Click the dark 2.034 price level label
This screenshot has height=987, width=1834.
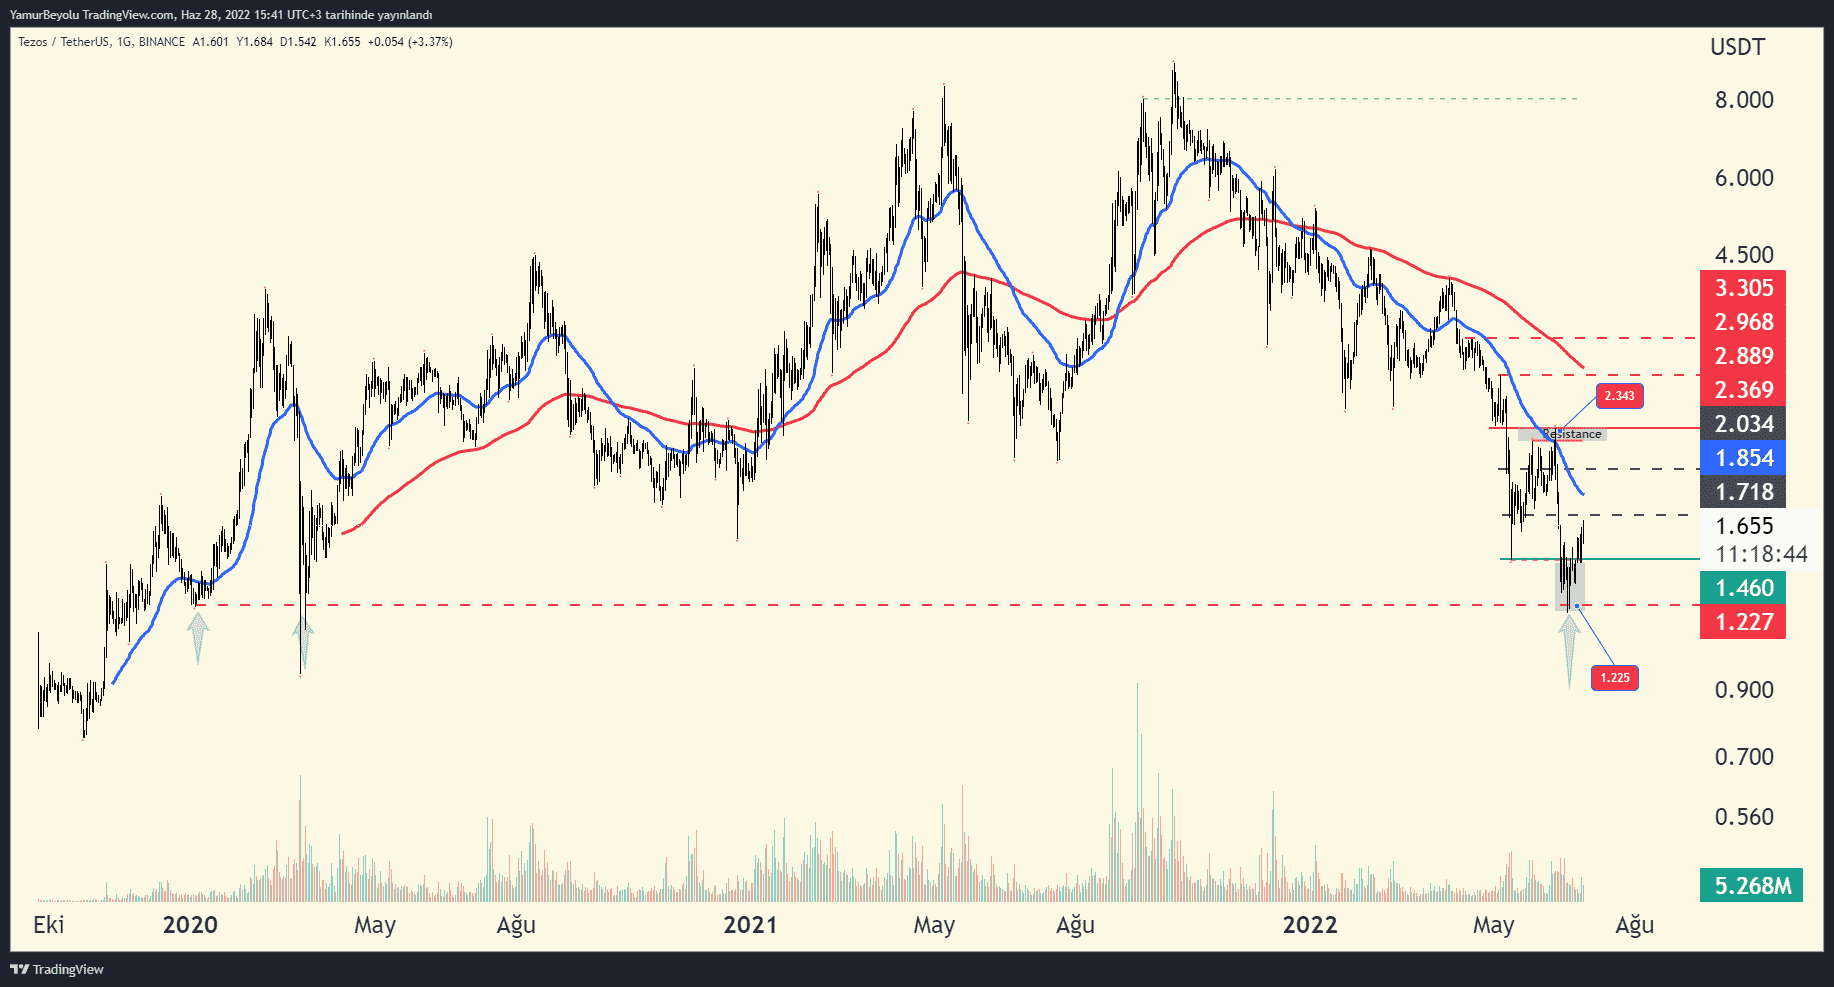point(1743,424)
